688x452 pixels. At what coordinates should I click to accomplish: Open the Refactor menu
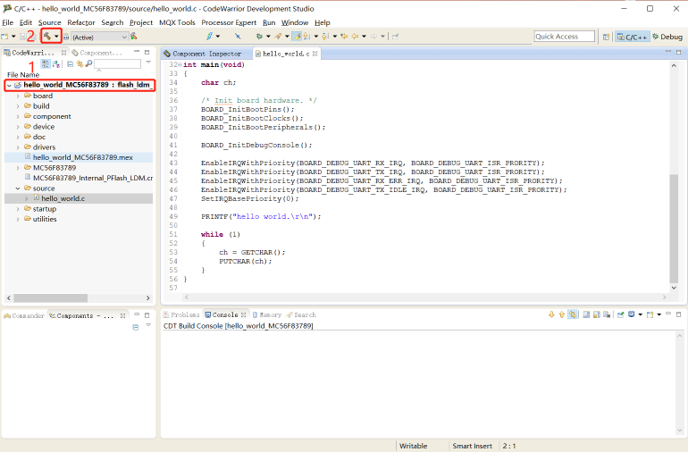click(x=81, y=22)
